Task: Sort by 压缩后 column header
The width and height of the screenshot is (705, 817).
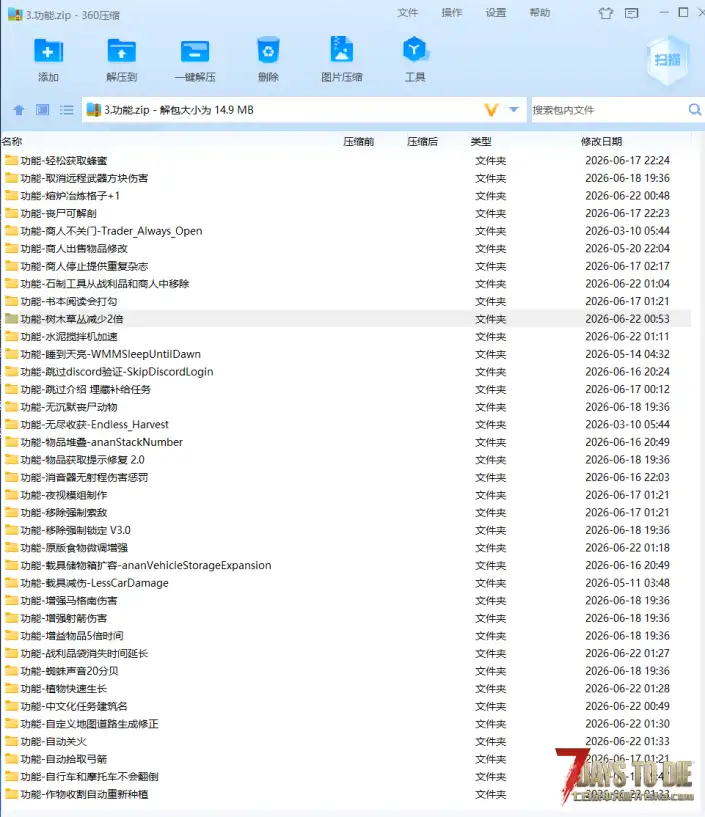Action: (x=423, y=141)
